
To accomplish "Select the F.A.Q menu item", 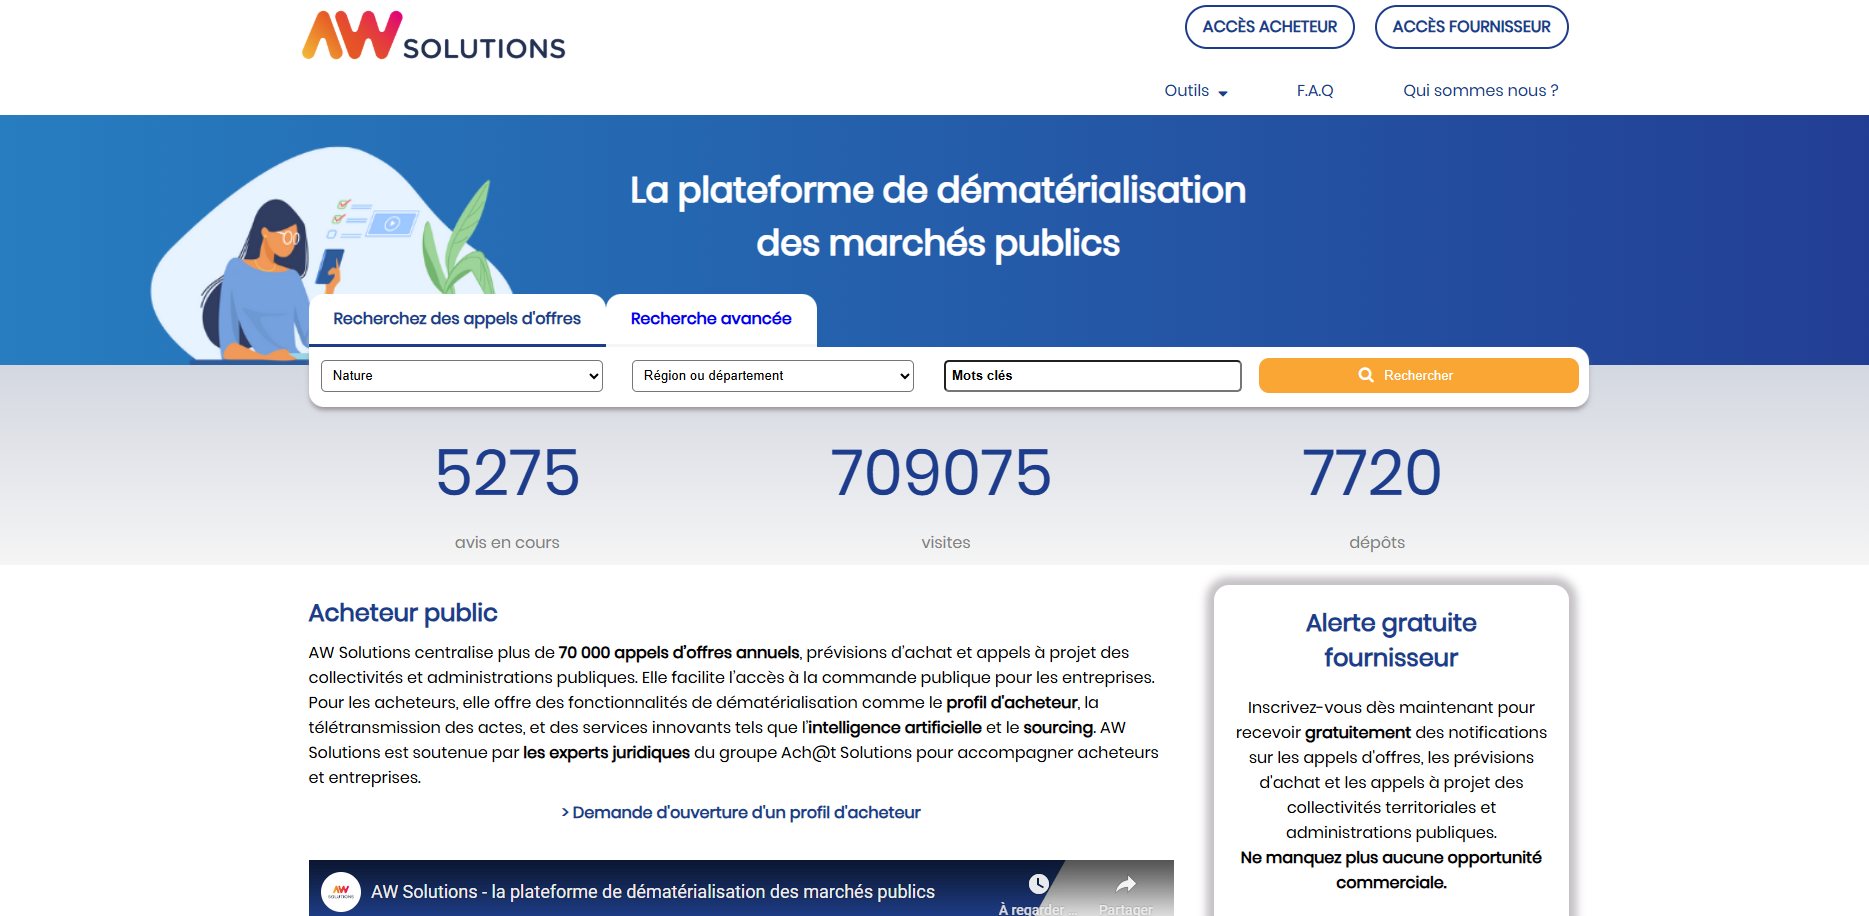I will tap(1314, 90).
